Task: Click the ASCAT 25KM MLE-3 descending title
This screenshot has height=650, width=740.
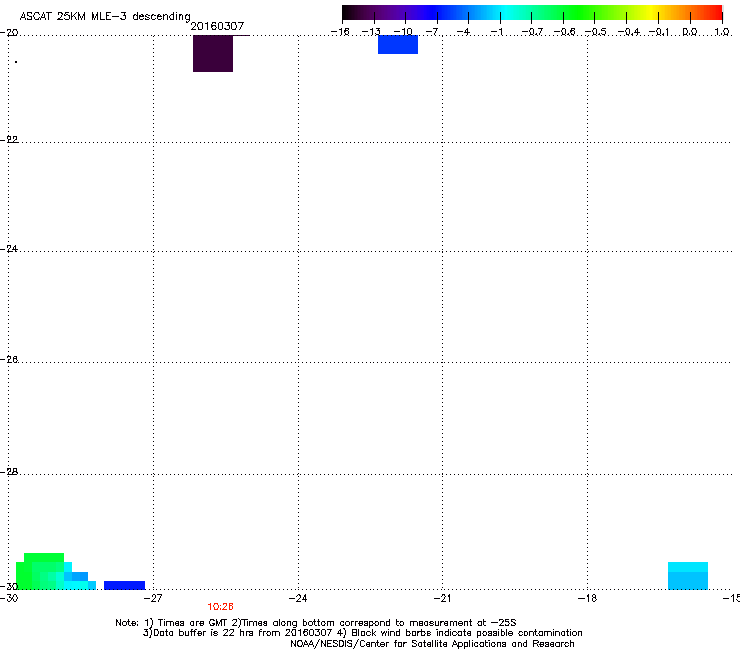Action: pyautogui.click(x=105, y=16)
